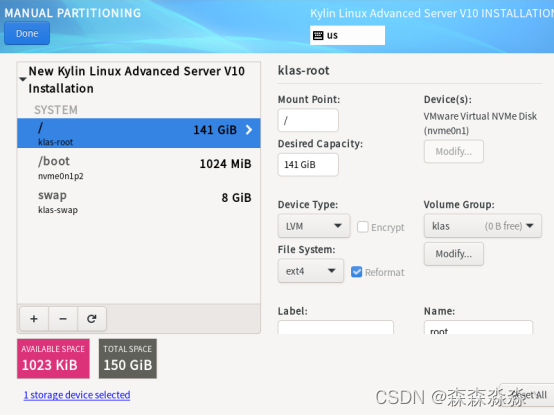
Task: Click the 1024 MiB size value
Action: pos(225,164)
